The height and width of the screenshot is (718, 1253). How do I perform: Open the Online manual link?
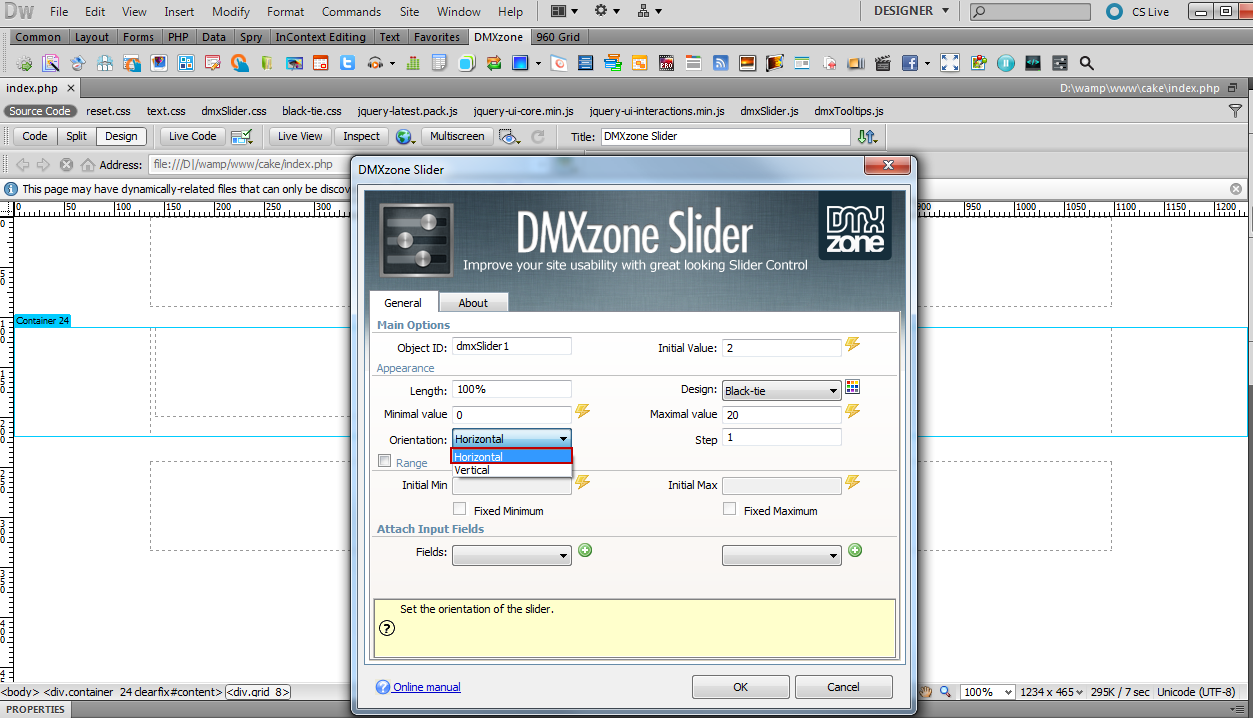(427, 687)
